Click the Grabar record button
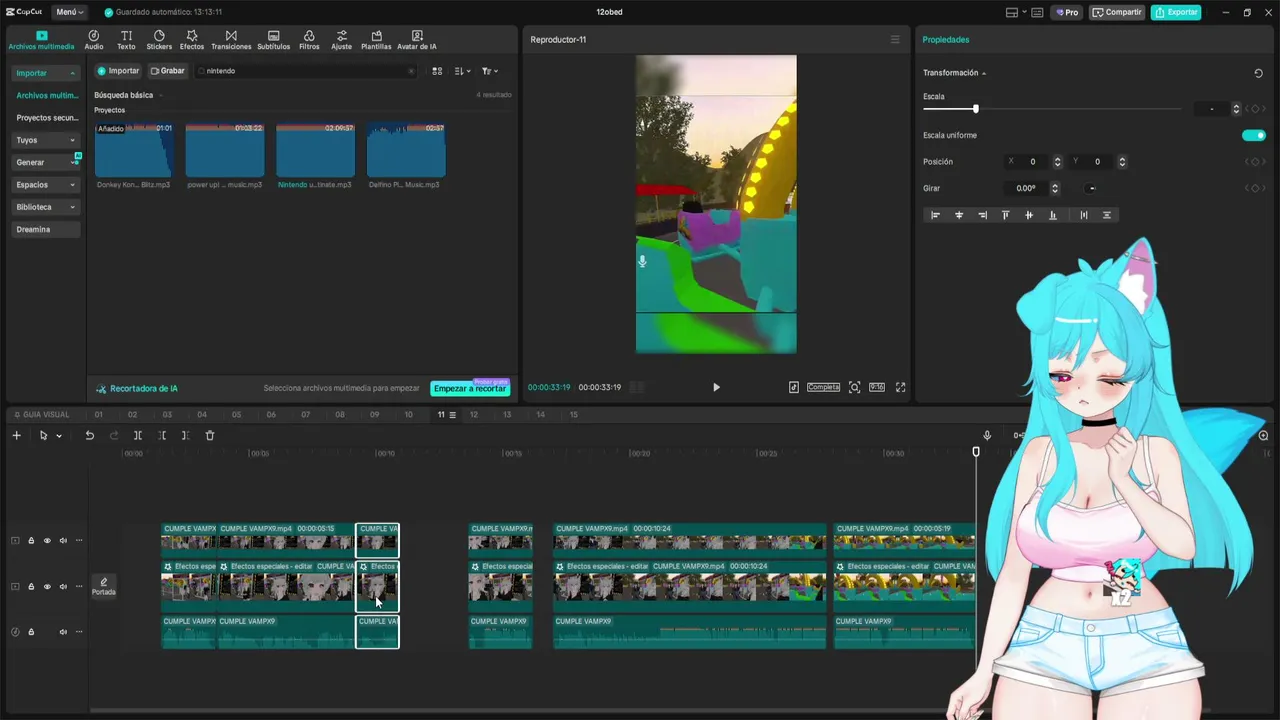Image resolution: width=1280 pixels, height=720 pixels. [167, 71]
